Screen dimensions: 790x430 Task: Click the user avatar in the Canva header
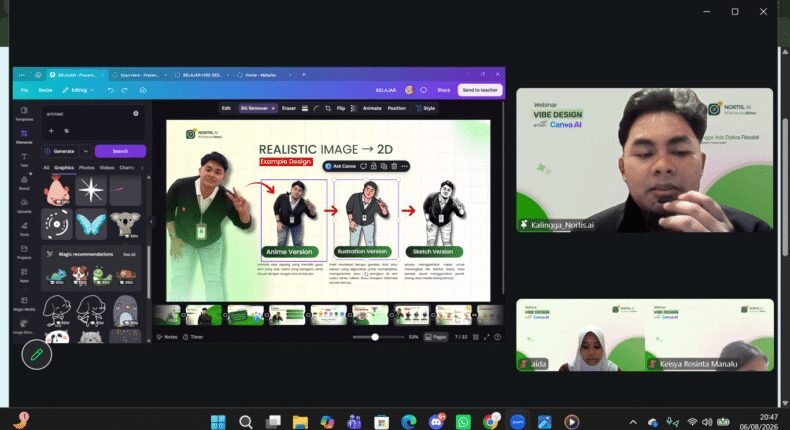click(x=409, y=90)
